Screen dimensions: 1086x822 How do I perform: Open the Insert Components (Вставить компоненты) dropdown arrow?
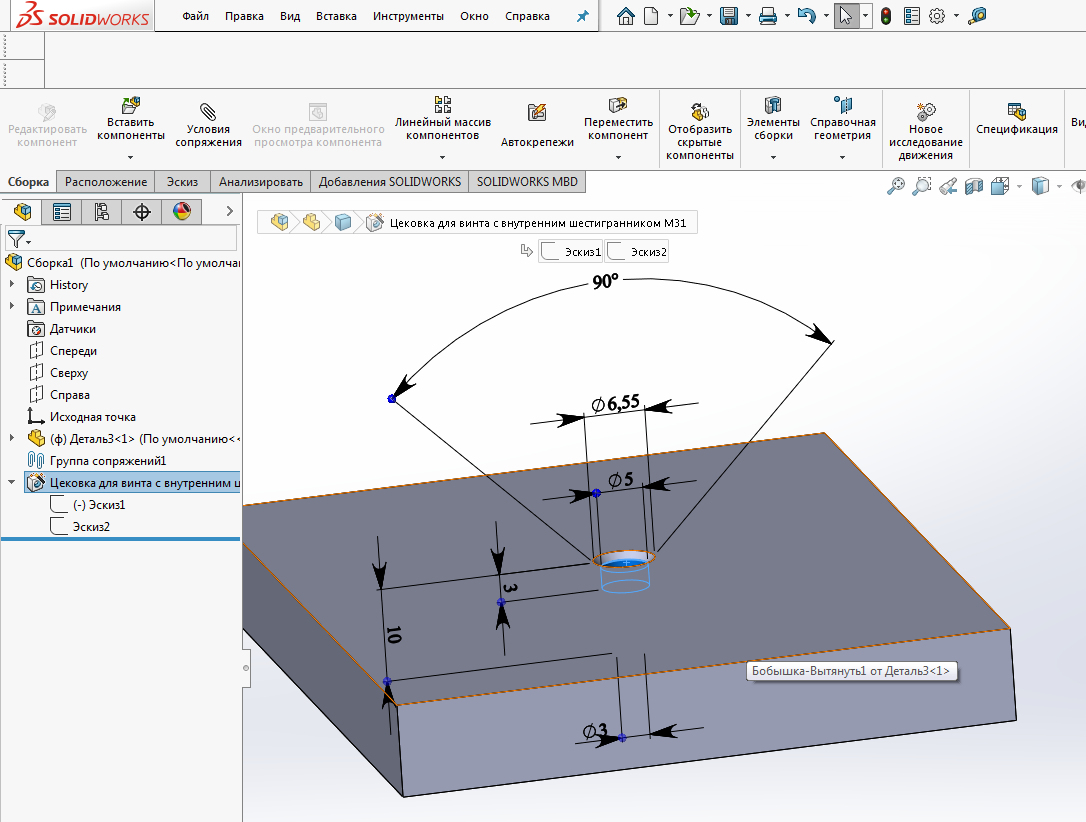pos(130,157)
